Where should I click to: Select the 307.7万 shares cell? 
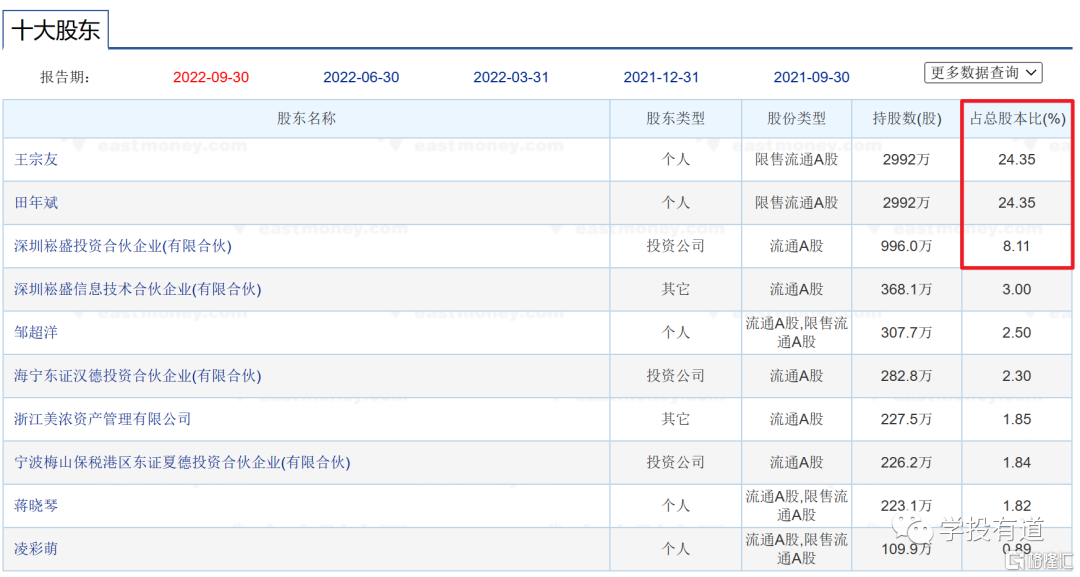pos(906,333)
